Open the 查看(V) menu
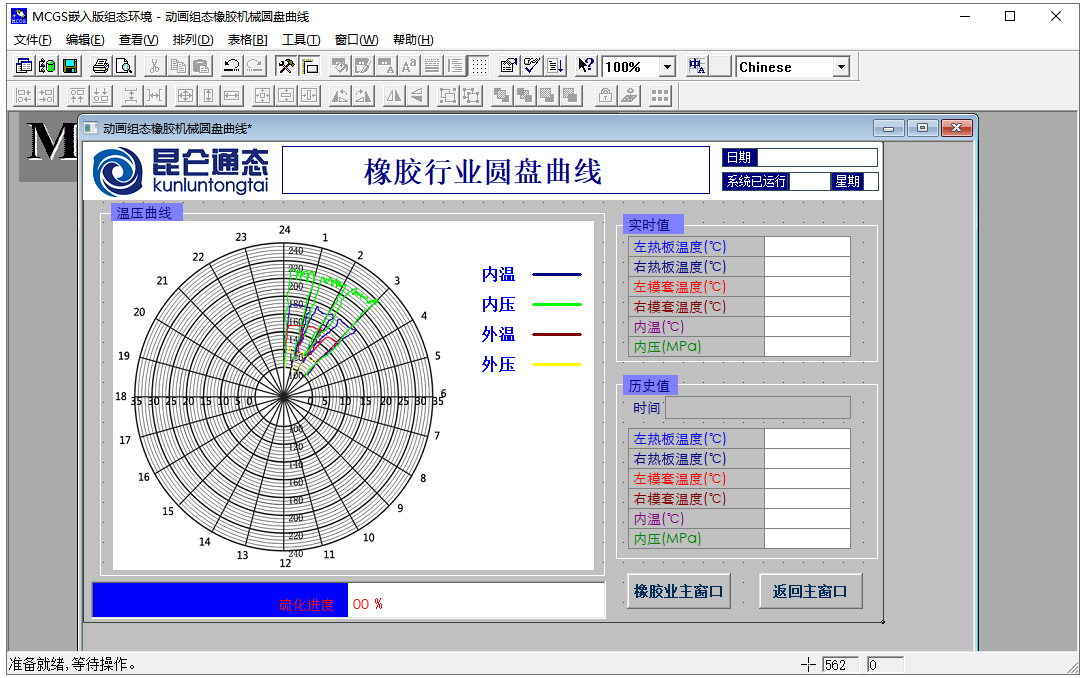 pyautogui.click(x=138, y=39)
